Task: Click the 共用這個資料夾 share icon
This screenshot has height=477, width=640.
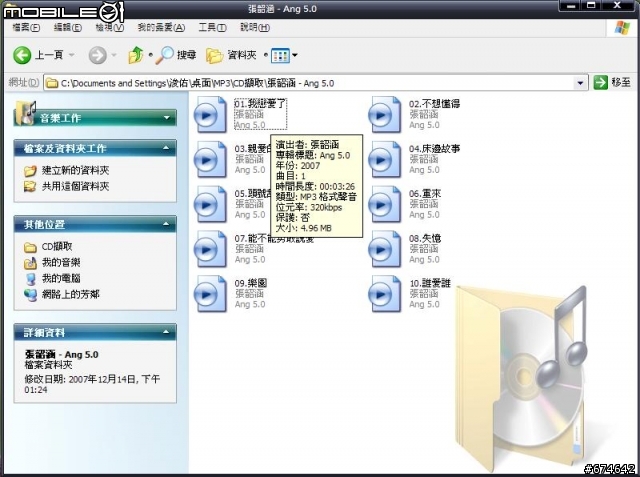Action: point(30,187)
